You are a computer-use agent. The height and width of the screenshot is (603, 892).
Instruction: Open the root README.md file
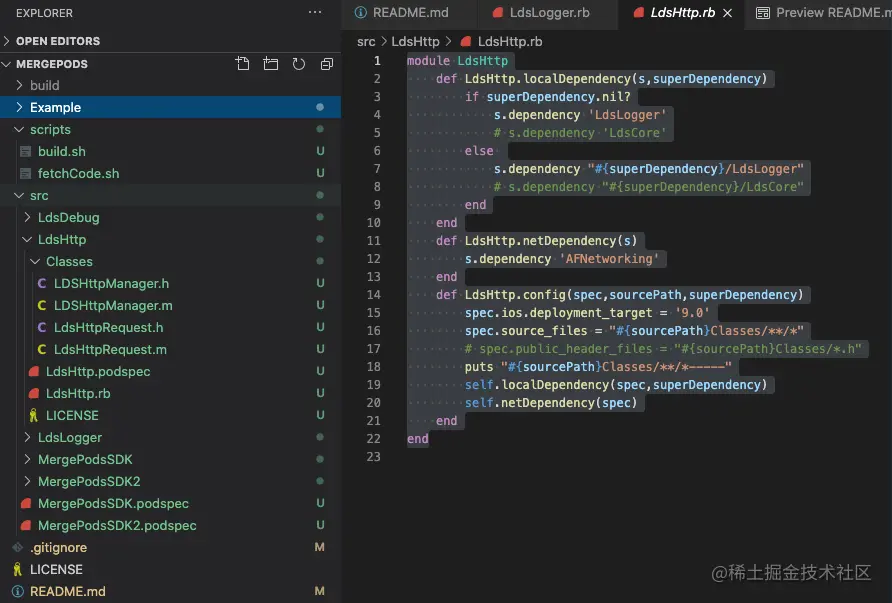tap(68, 591)
